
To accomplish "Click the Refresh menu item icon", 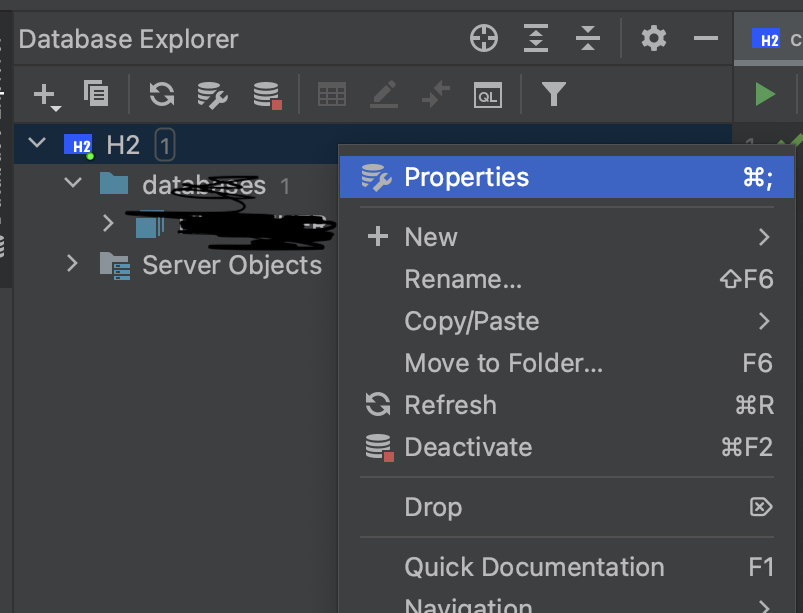I will click(378, 405).
